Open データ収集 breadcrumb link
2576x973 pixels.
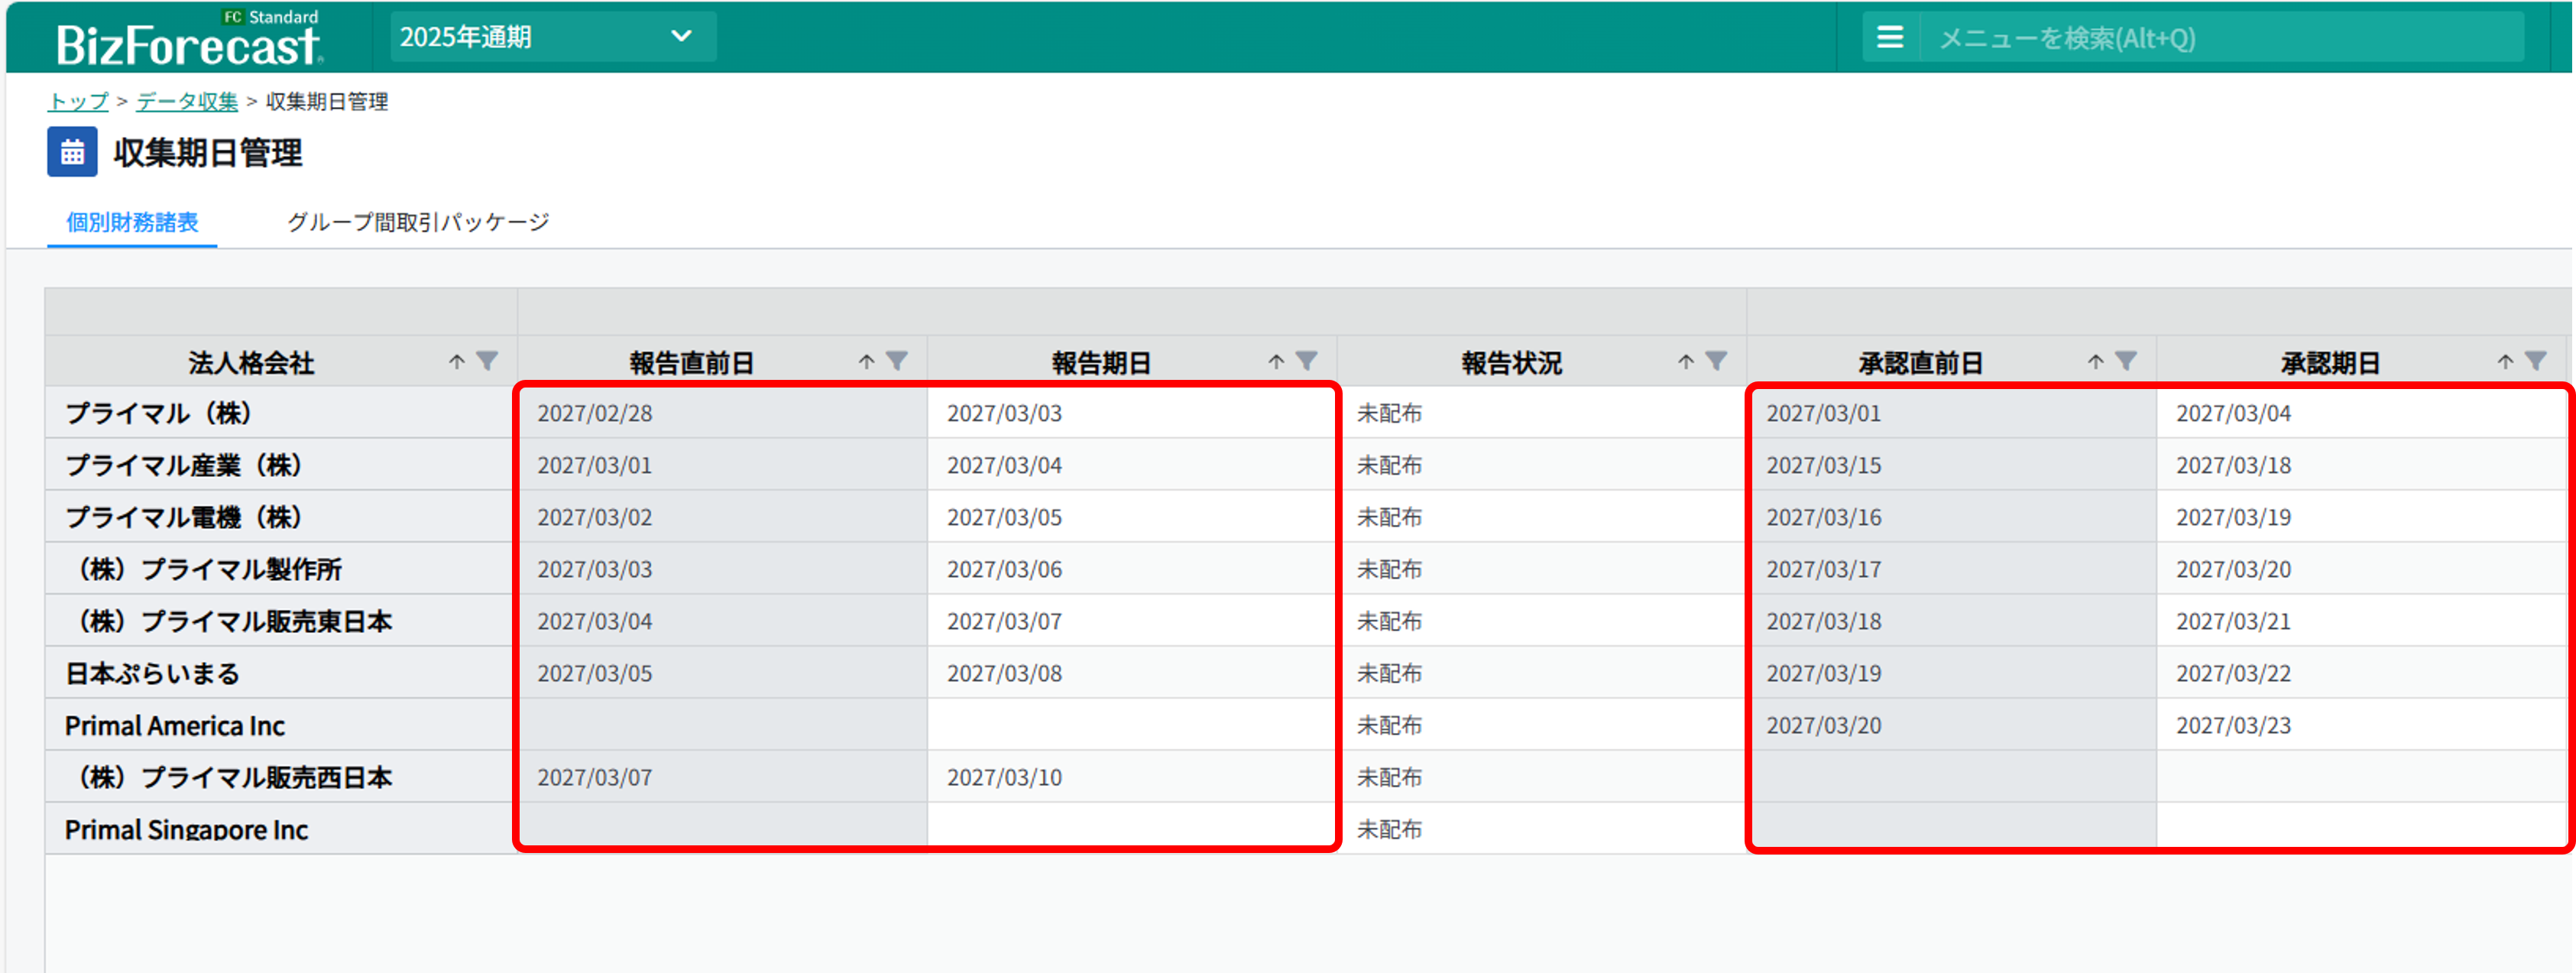tap(187, 101)
